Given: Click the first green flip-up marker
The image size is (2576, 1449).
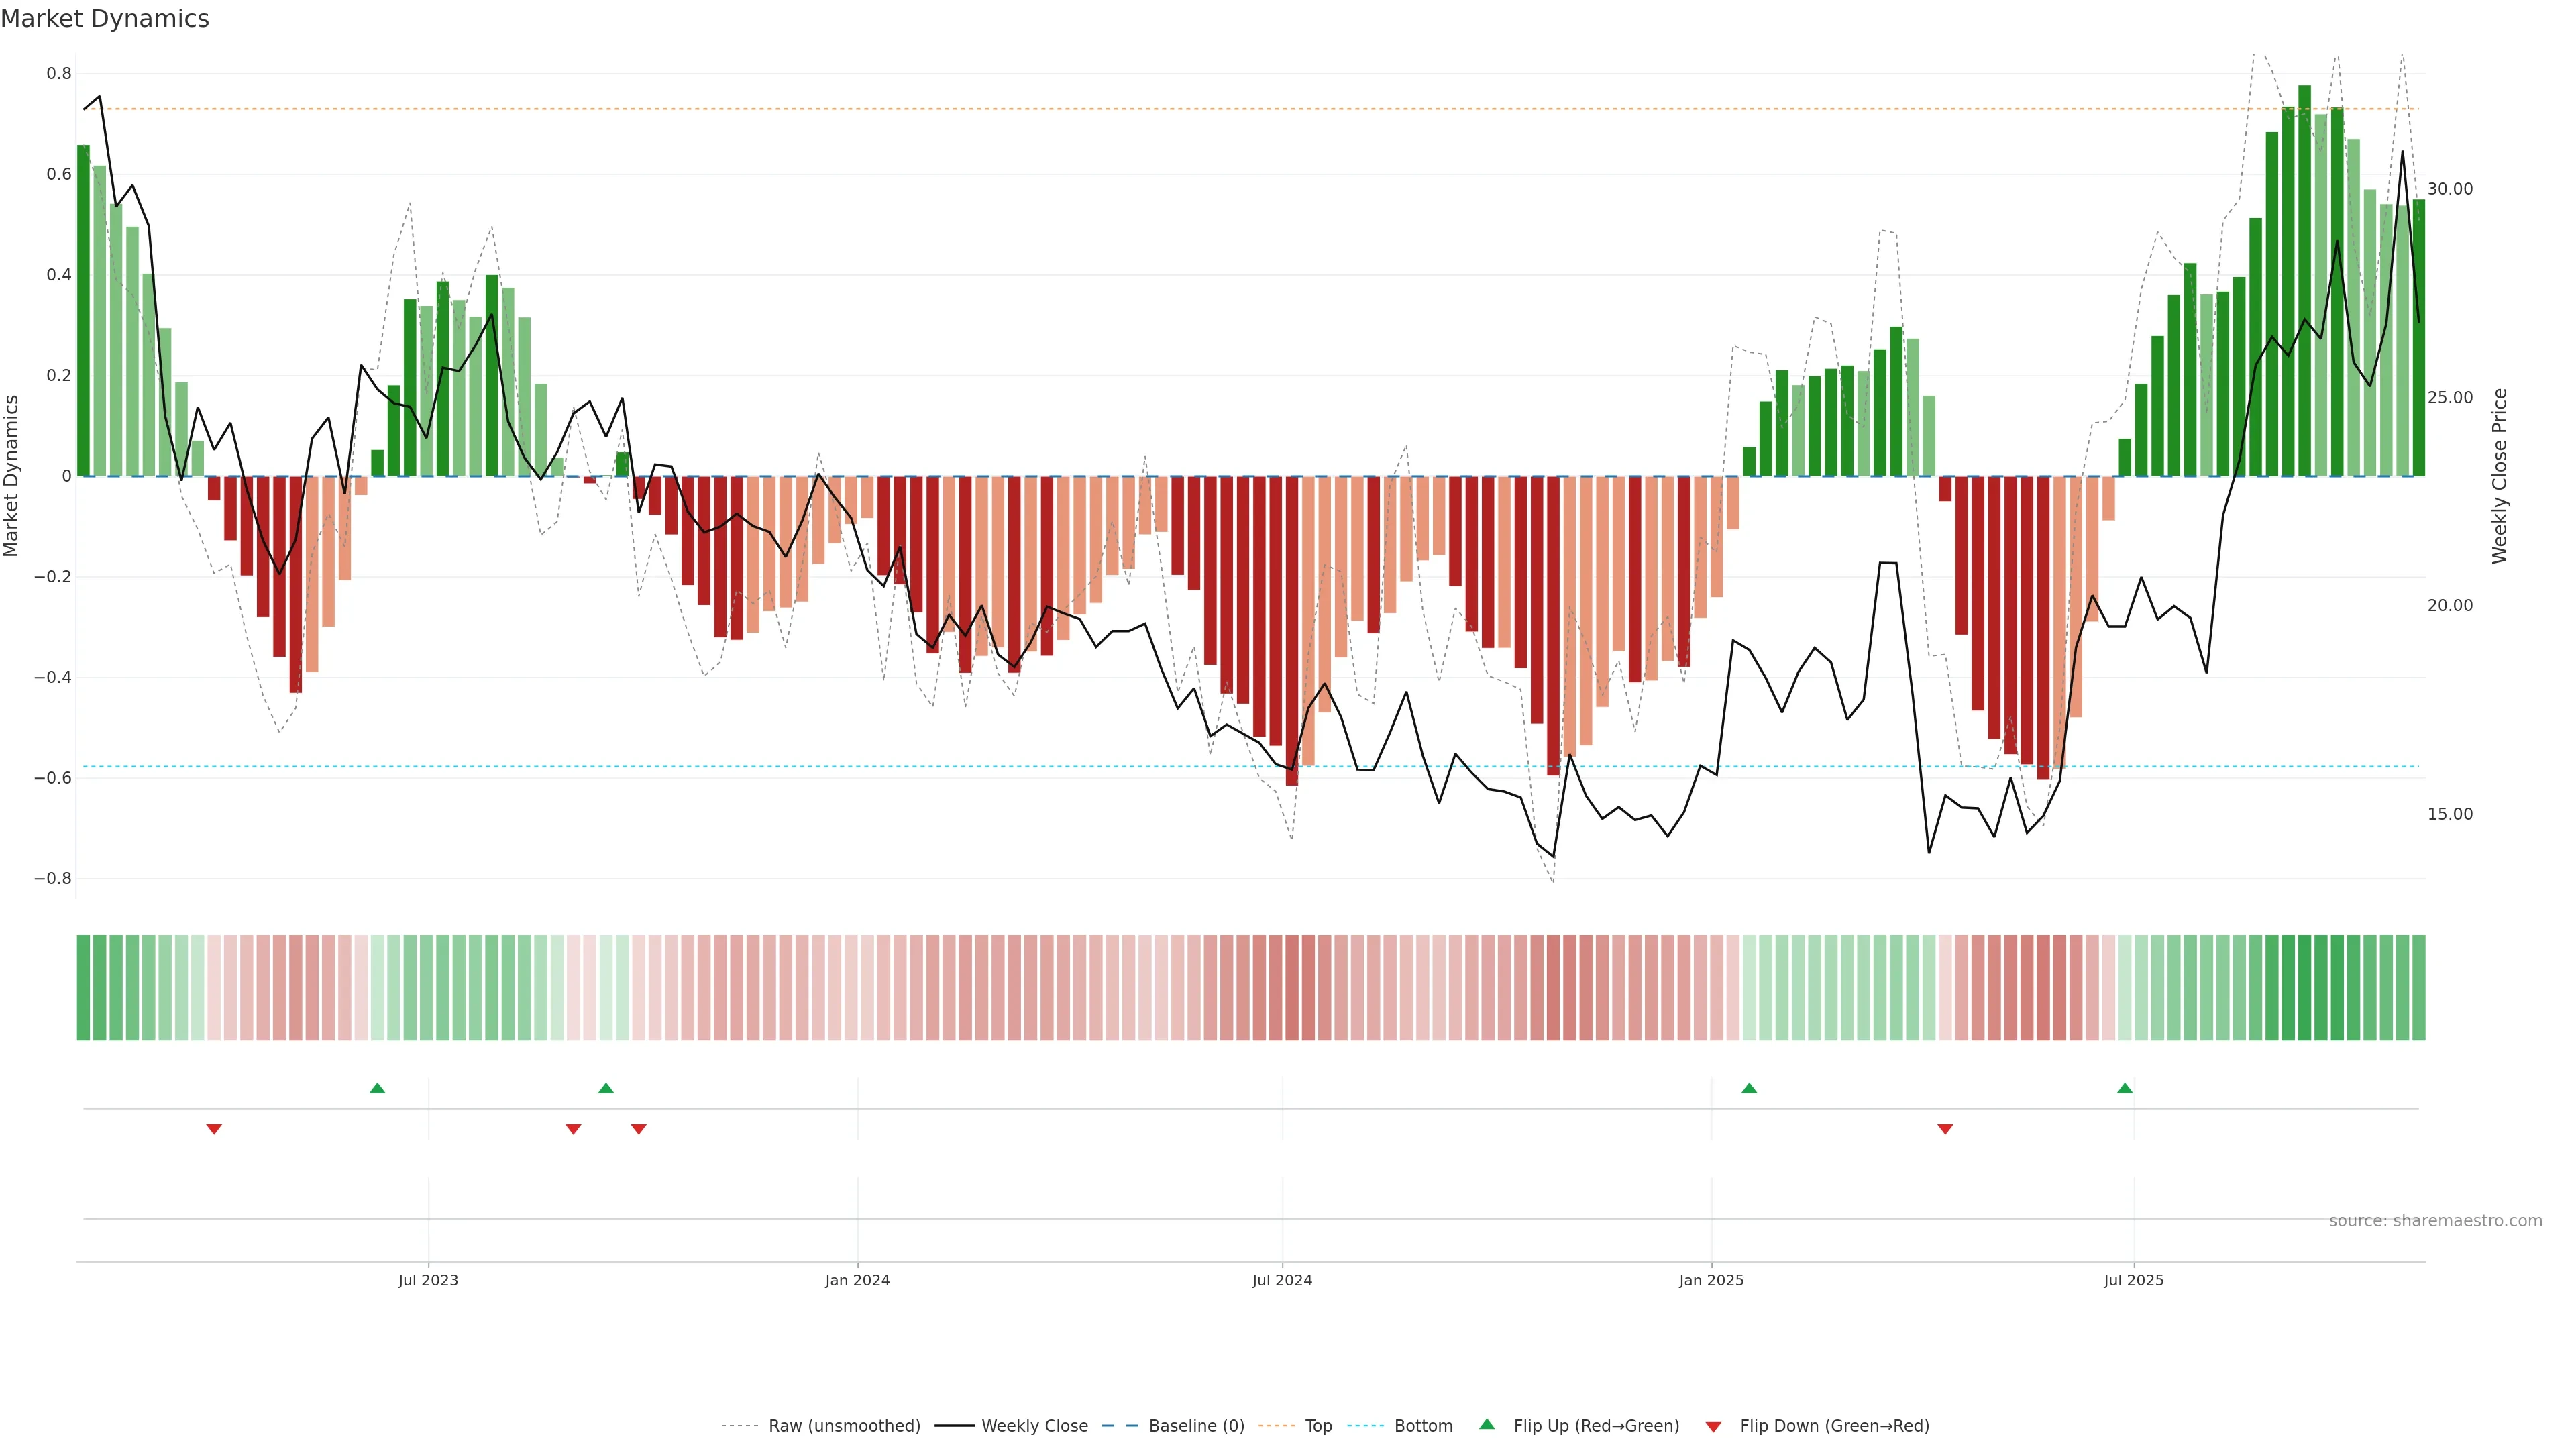Looking at the screenshot, I should pyautogui.click(x=377, y=1088).
